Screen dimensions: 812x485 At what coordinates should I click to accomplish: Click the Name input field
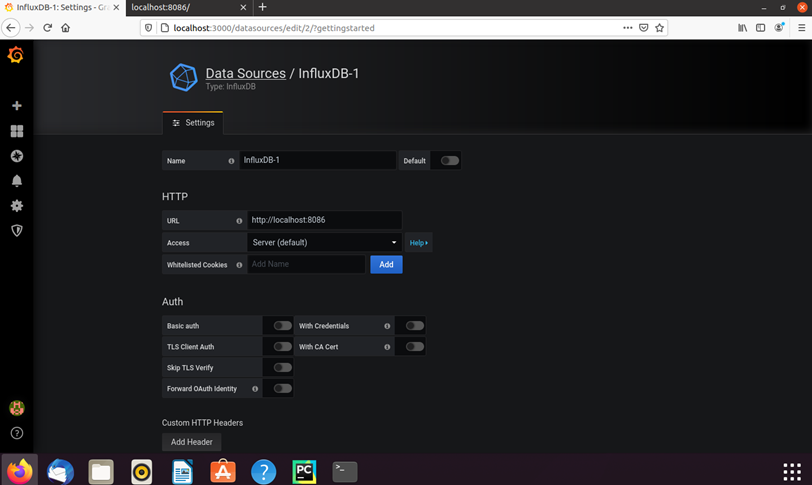tap(318, 160)
